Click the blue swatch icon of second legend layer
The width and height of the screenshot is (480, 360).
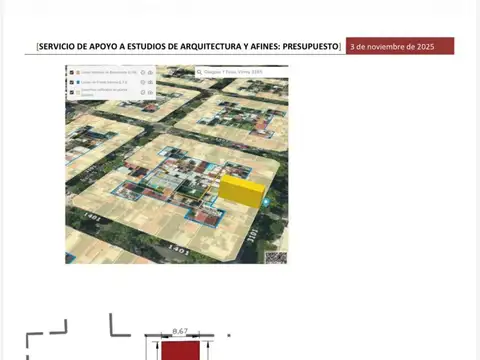[x=78, y=82]
